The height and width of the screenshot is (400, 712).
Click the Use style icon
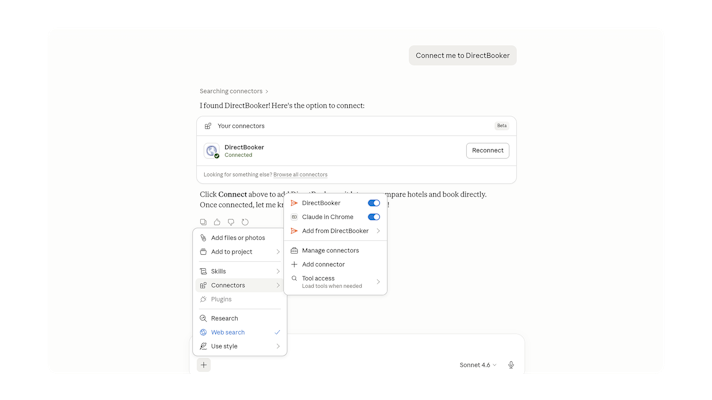(203, 346)
